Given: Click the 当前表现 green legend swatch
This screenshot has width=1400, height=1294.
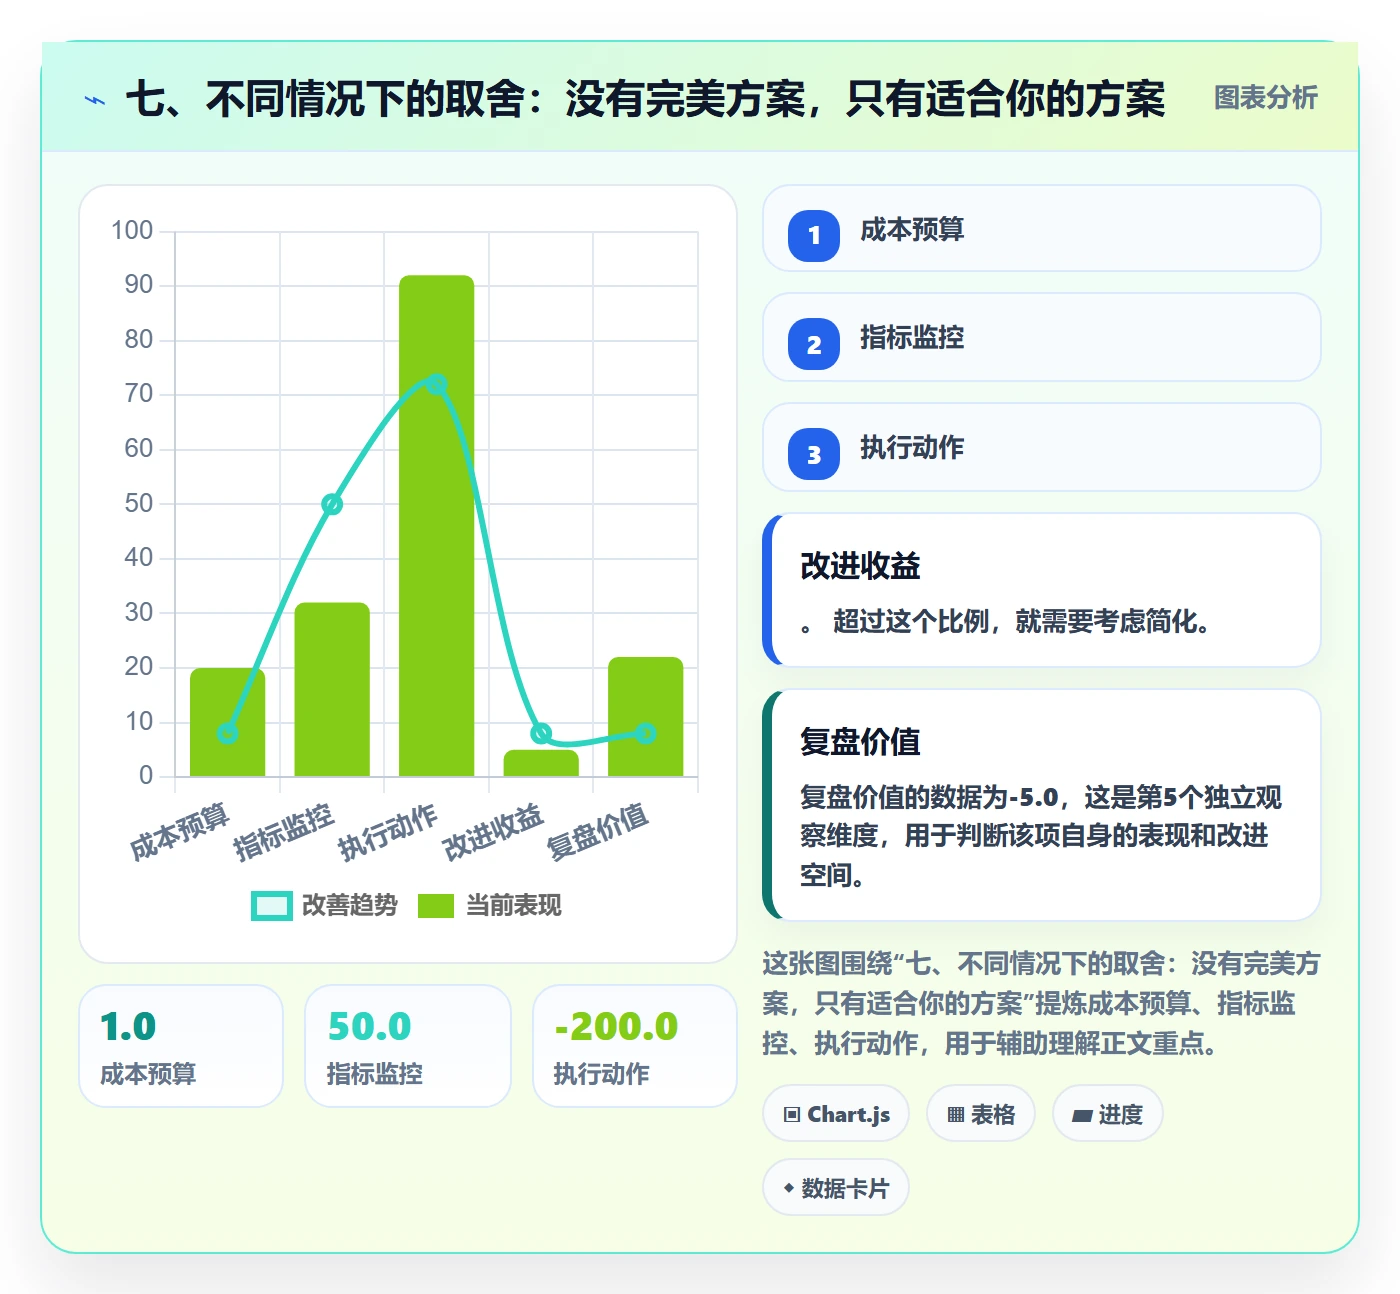Looking at the screenshot, I should click(x=436, y=905).
